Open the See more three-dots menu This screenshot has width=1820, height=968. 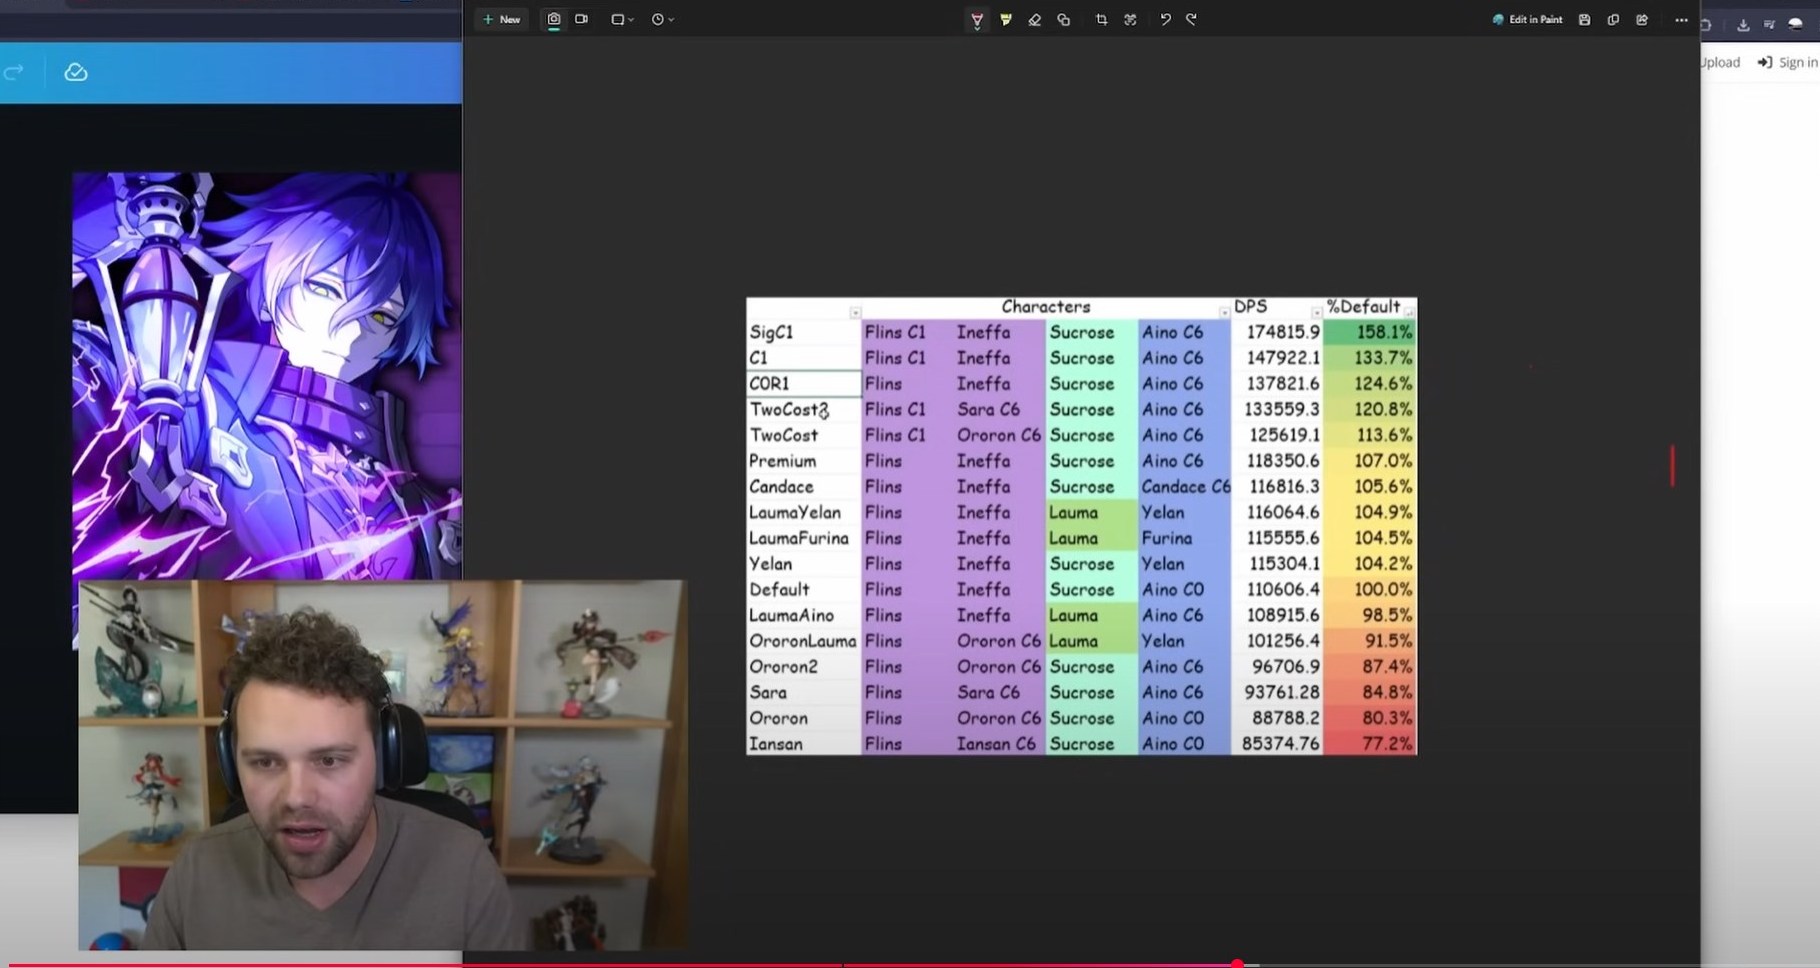point(1681,20)
